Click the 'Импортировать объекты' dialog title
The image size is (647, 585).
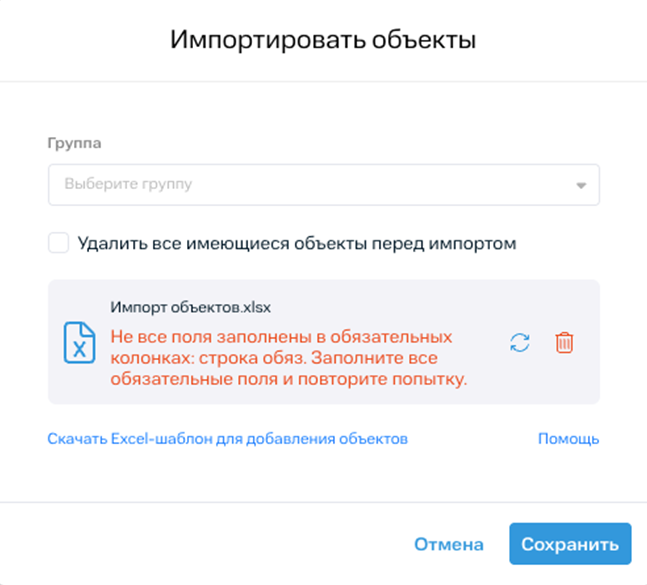[x=323, y=40]
